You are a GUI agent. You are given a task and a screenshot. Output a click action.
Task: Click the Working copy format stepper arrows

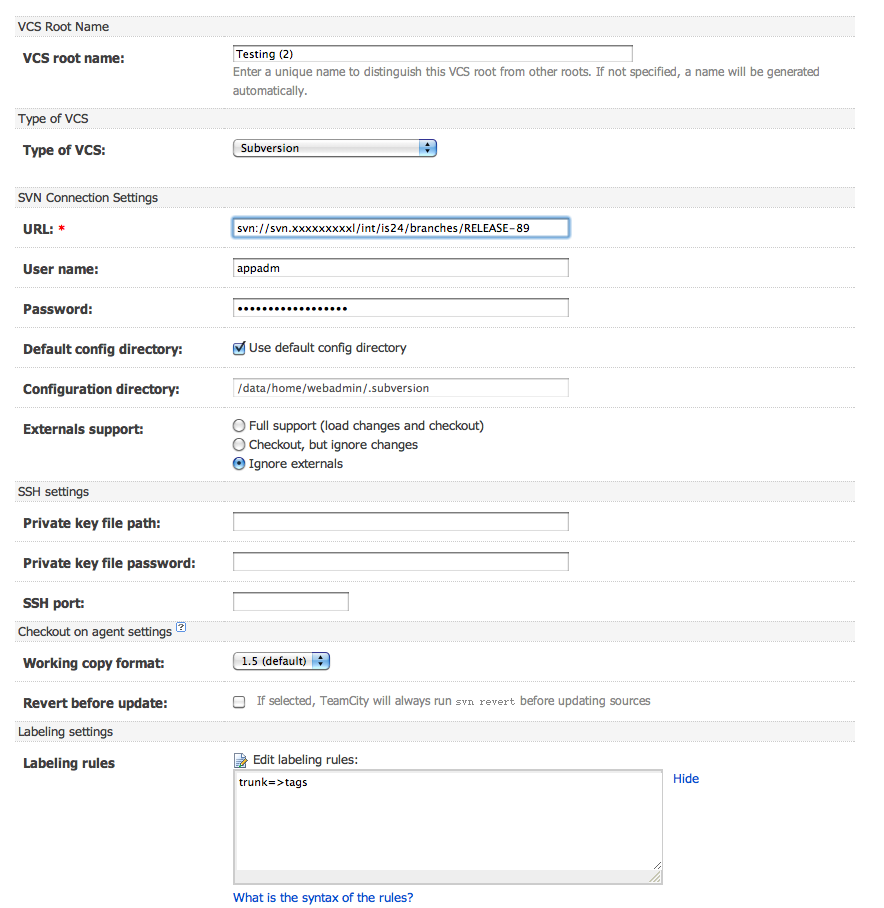pos(321,661)
